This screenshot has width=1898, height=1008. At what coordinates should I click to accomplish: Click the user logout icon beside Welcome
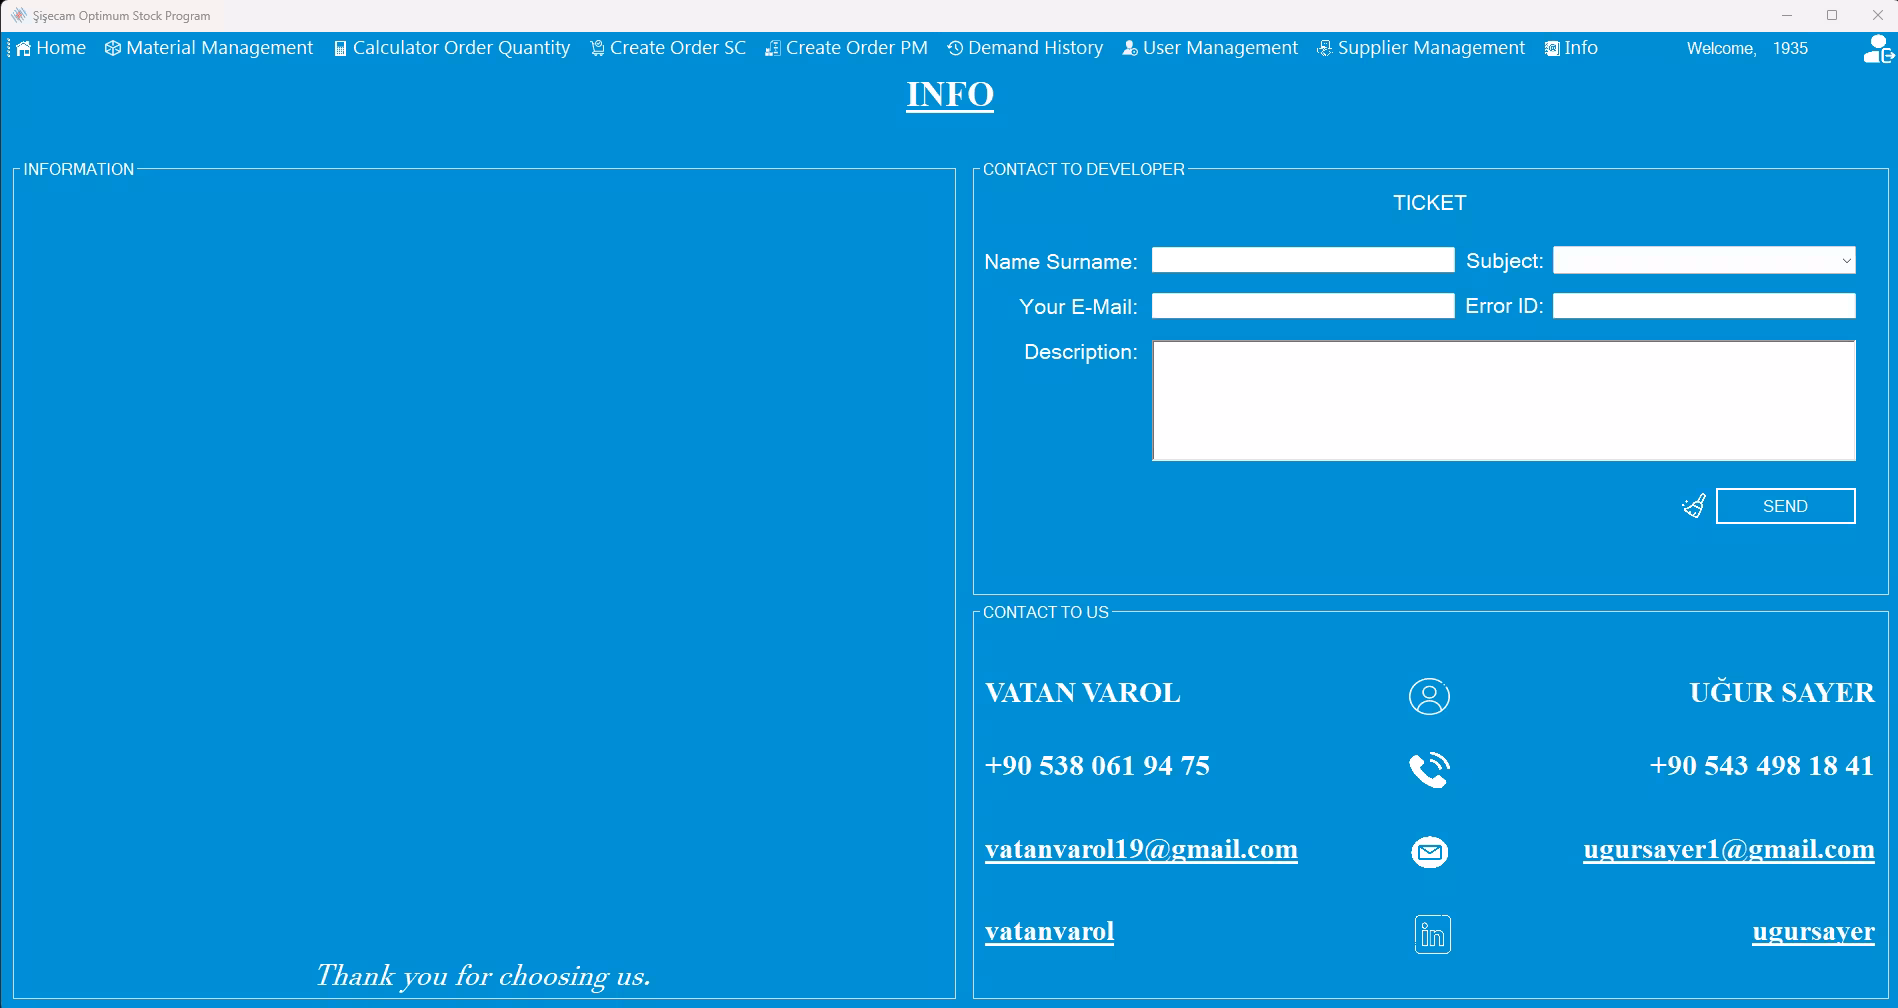pyautogui.click(x=1878, y=49)
